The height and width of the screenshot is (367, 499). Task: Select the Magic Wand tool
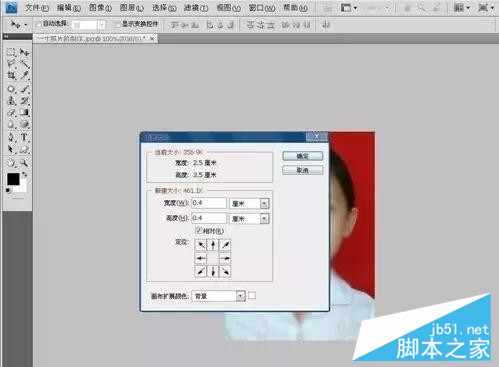point(24,64)
